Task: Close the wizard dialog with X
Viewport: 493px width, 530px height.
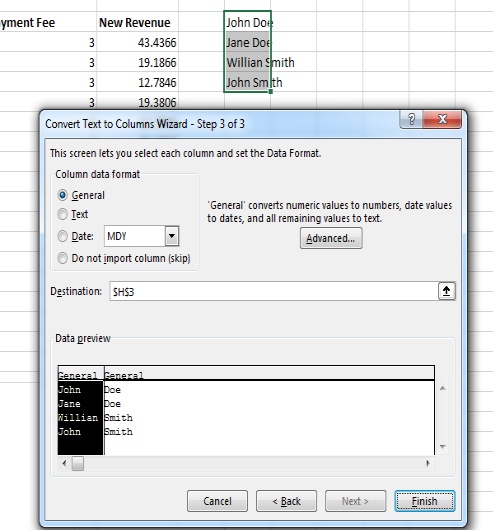Action: tap(442, 119)
